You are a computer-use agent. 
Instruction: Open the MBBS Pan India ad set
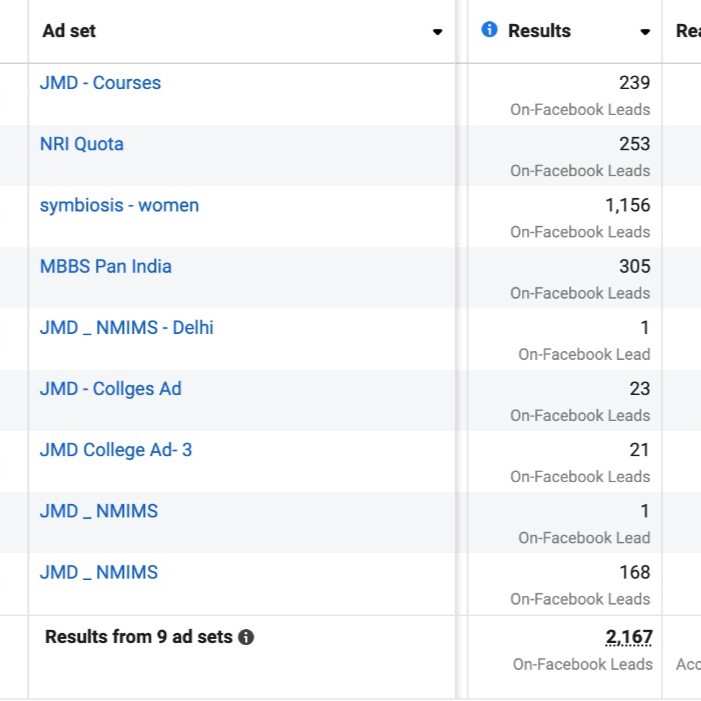pyautogui.click(x=106, y=266)
